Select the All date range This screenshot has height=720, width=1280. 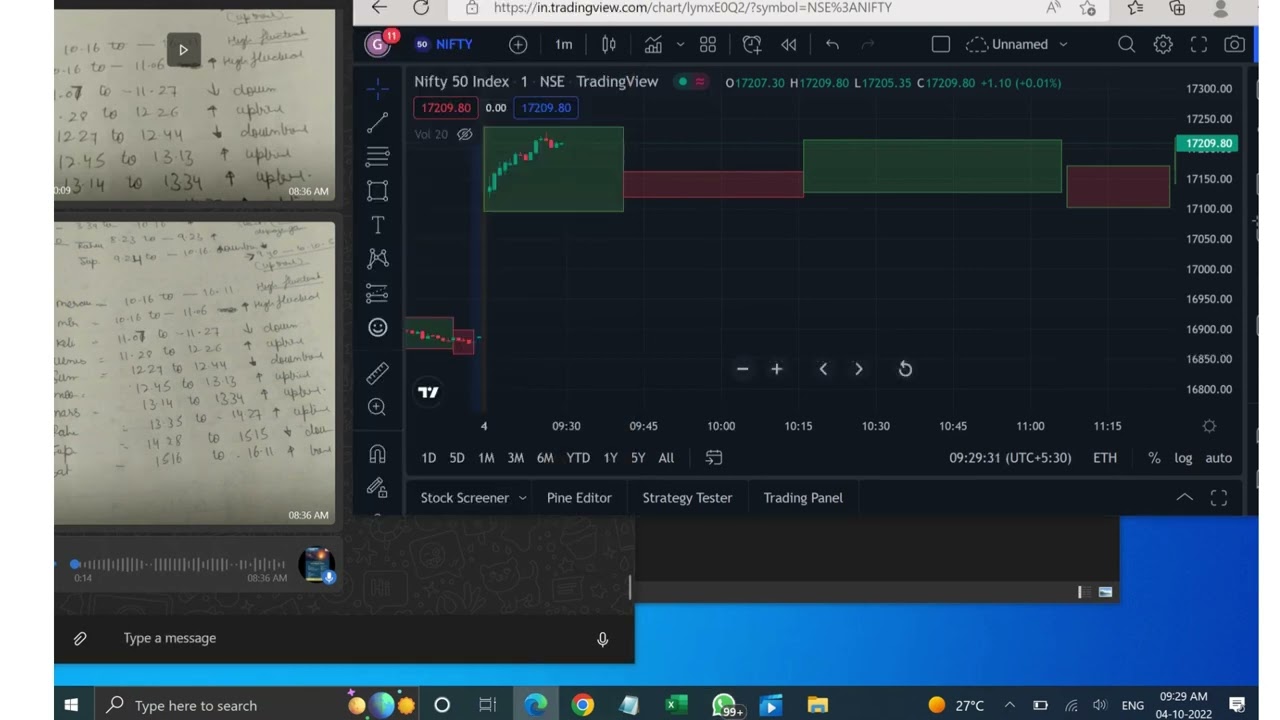[x=666, y=458]
